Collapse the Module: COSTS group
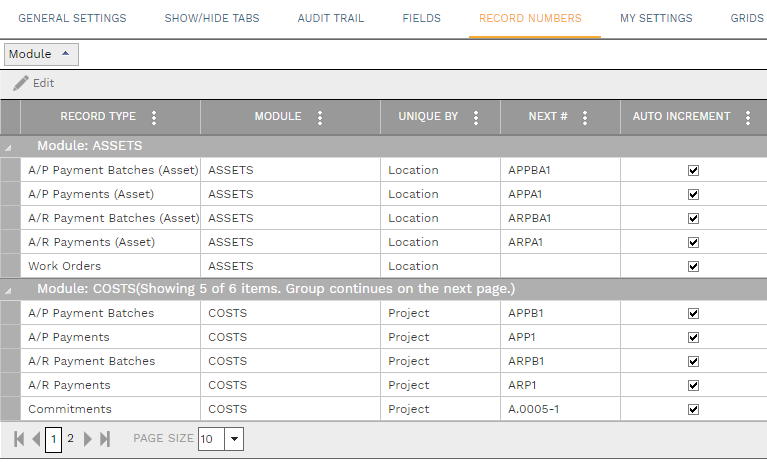Image resolution: width=767 pixels, height=470 pixels. click(10, 290)
